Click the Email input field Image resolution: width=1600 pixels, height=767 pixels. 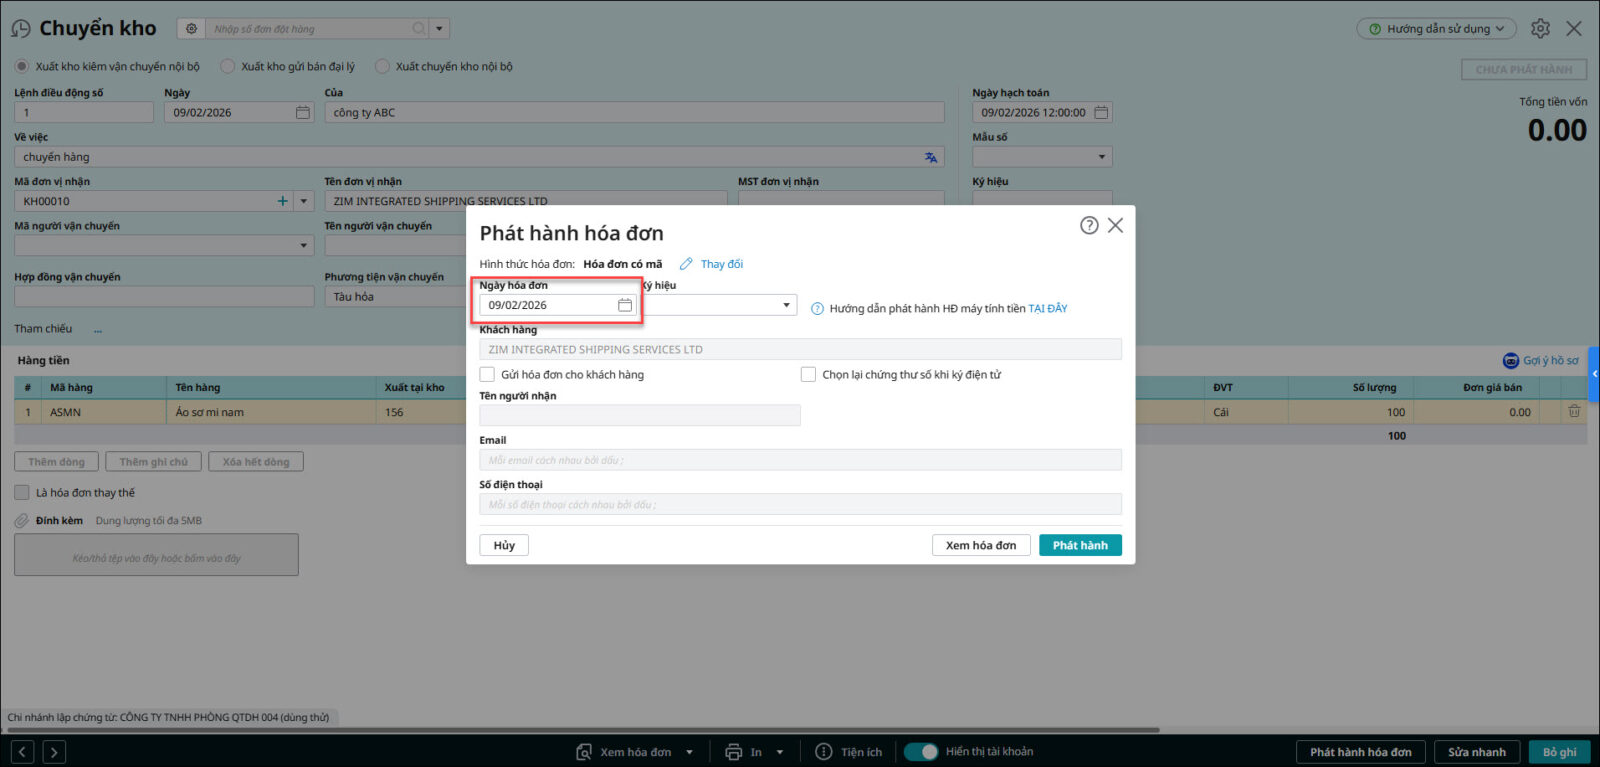pos(800,460)
